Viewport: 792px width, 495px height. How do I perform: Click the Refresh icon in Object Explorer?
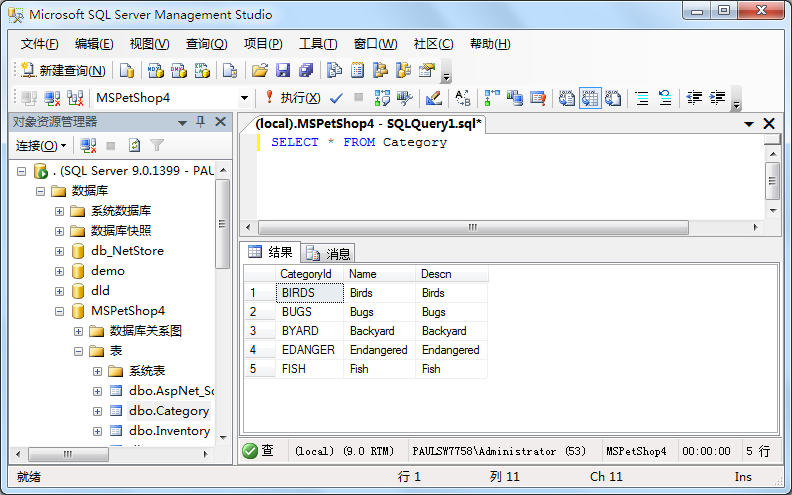(134, 146)
